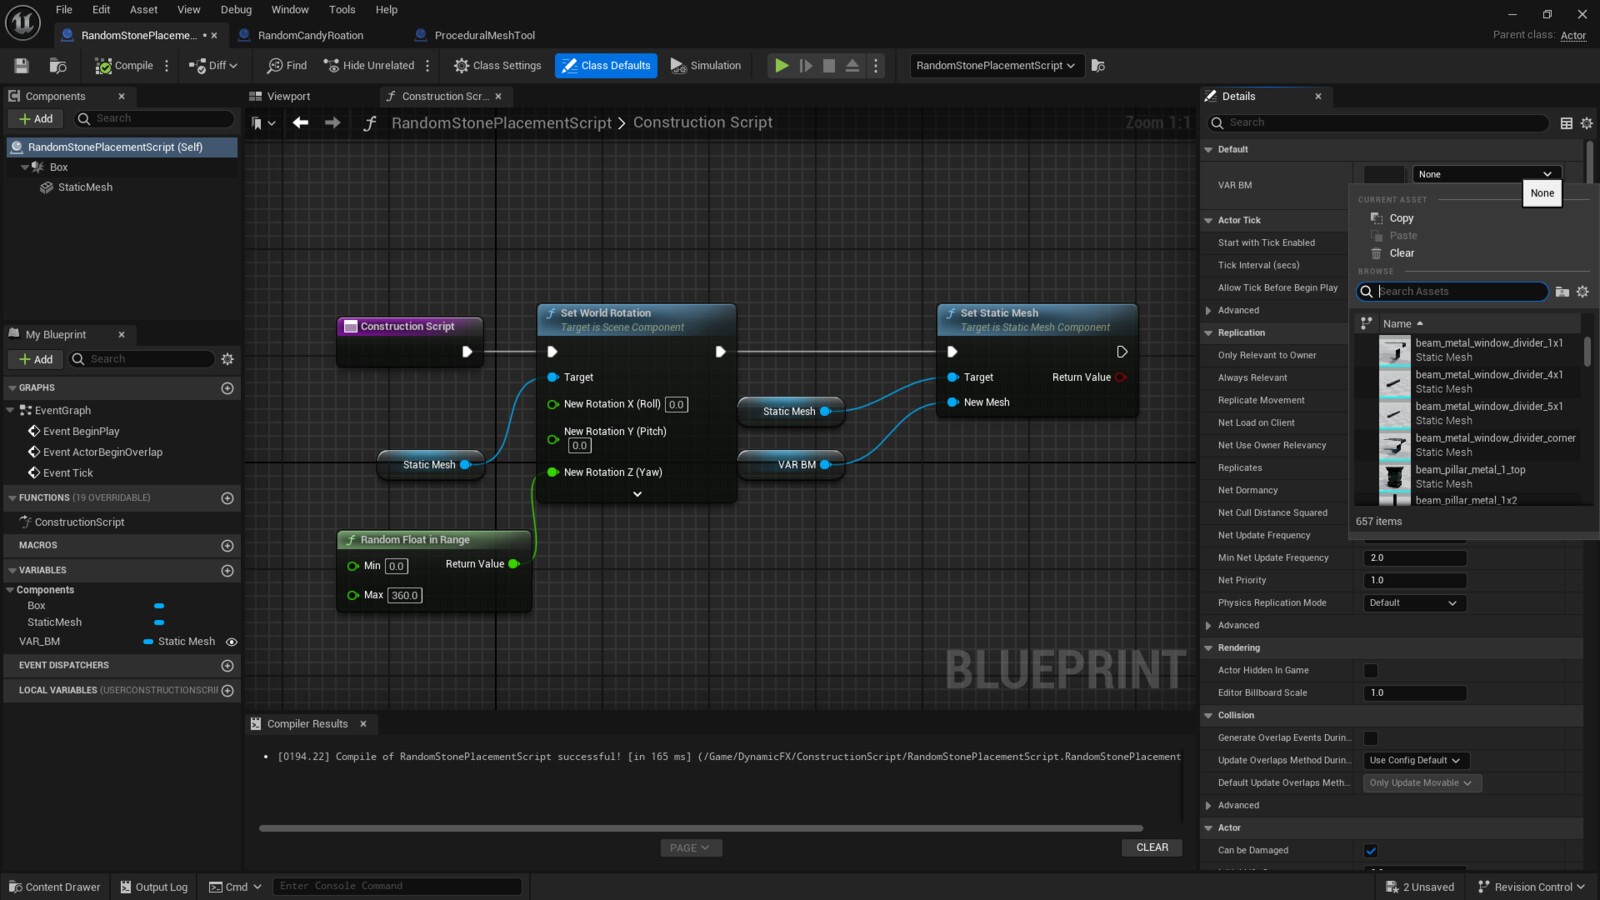Screen dimensions: 1600x900
Task: Open asset picker view settings gear
Action: click(1582, 292)
